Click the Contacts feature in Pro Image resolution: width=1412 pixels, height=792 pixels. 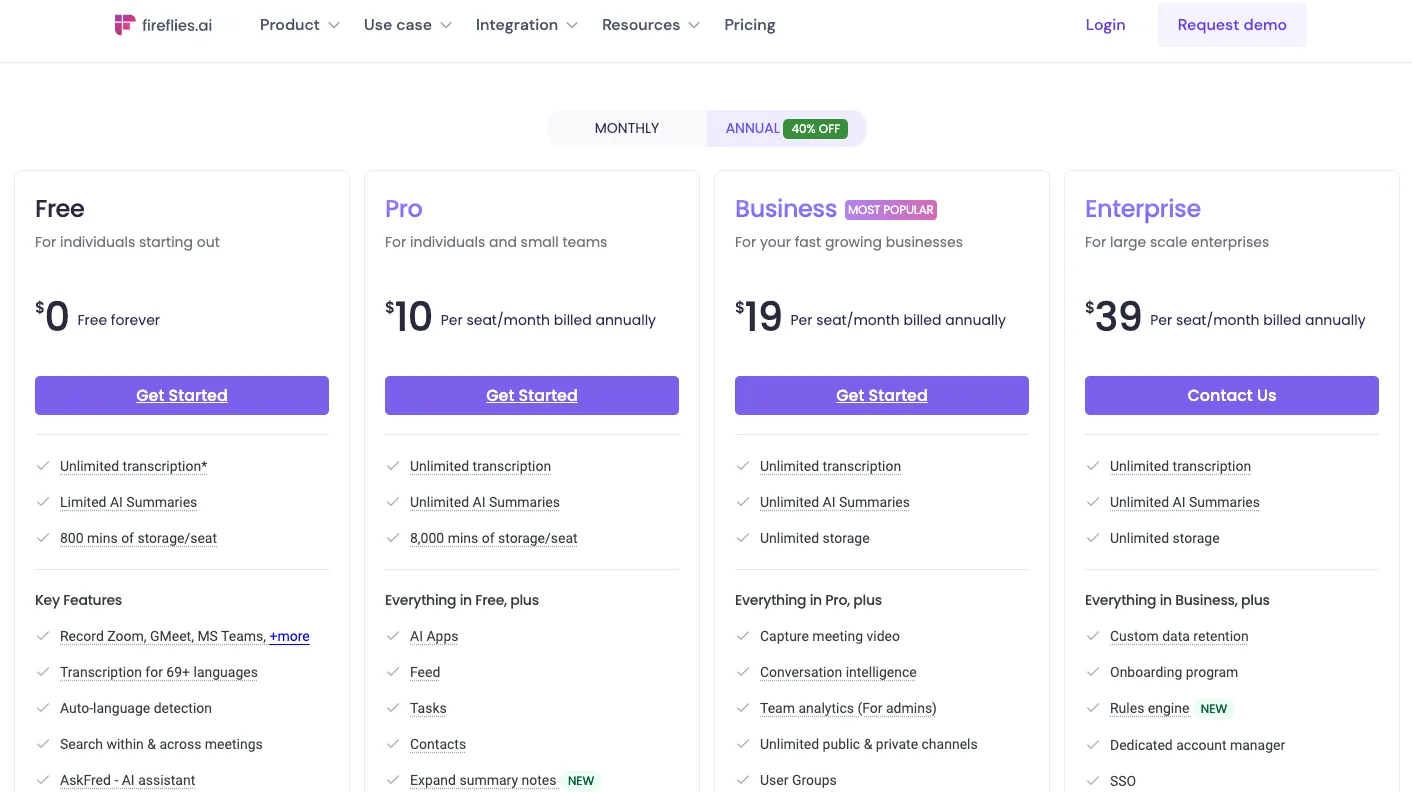(438, 744)
